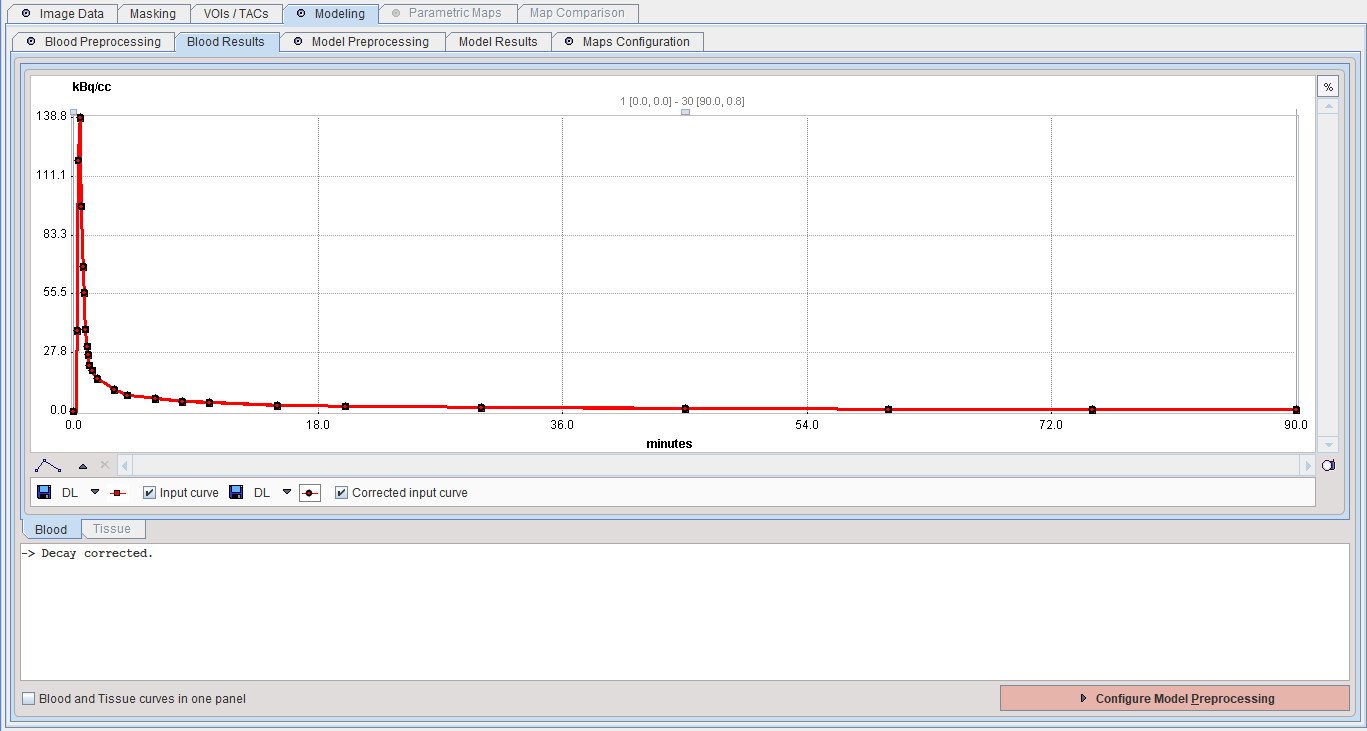Image resolution: width=1367 pixels, height=731 pixels.
Task: Click the data point at 45 minutes
Action: (x=685, y=408)
